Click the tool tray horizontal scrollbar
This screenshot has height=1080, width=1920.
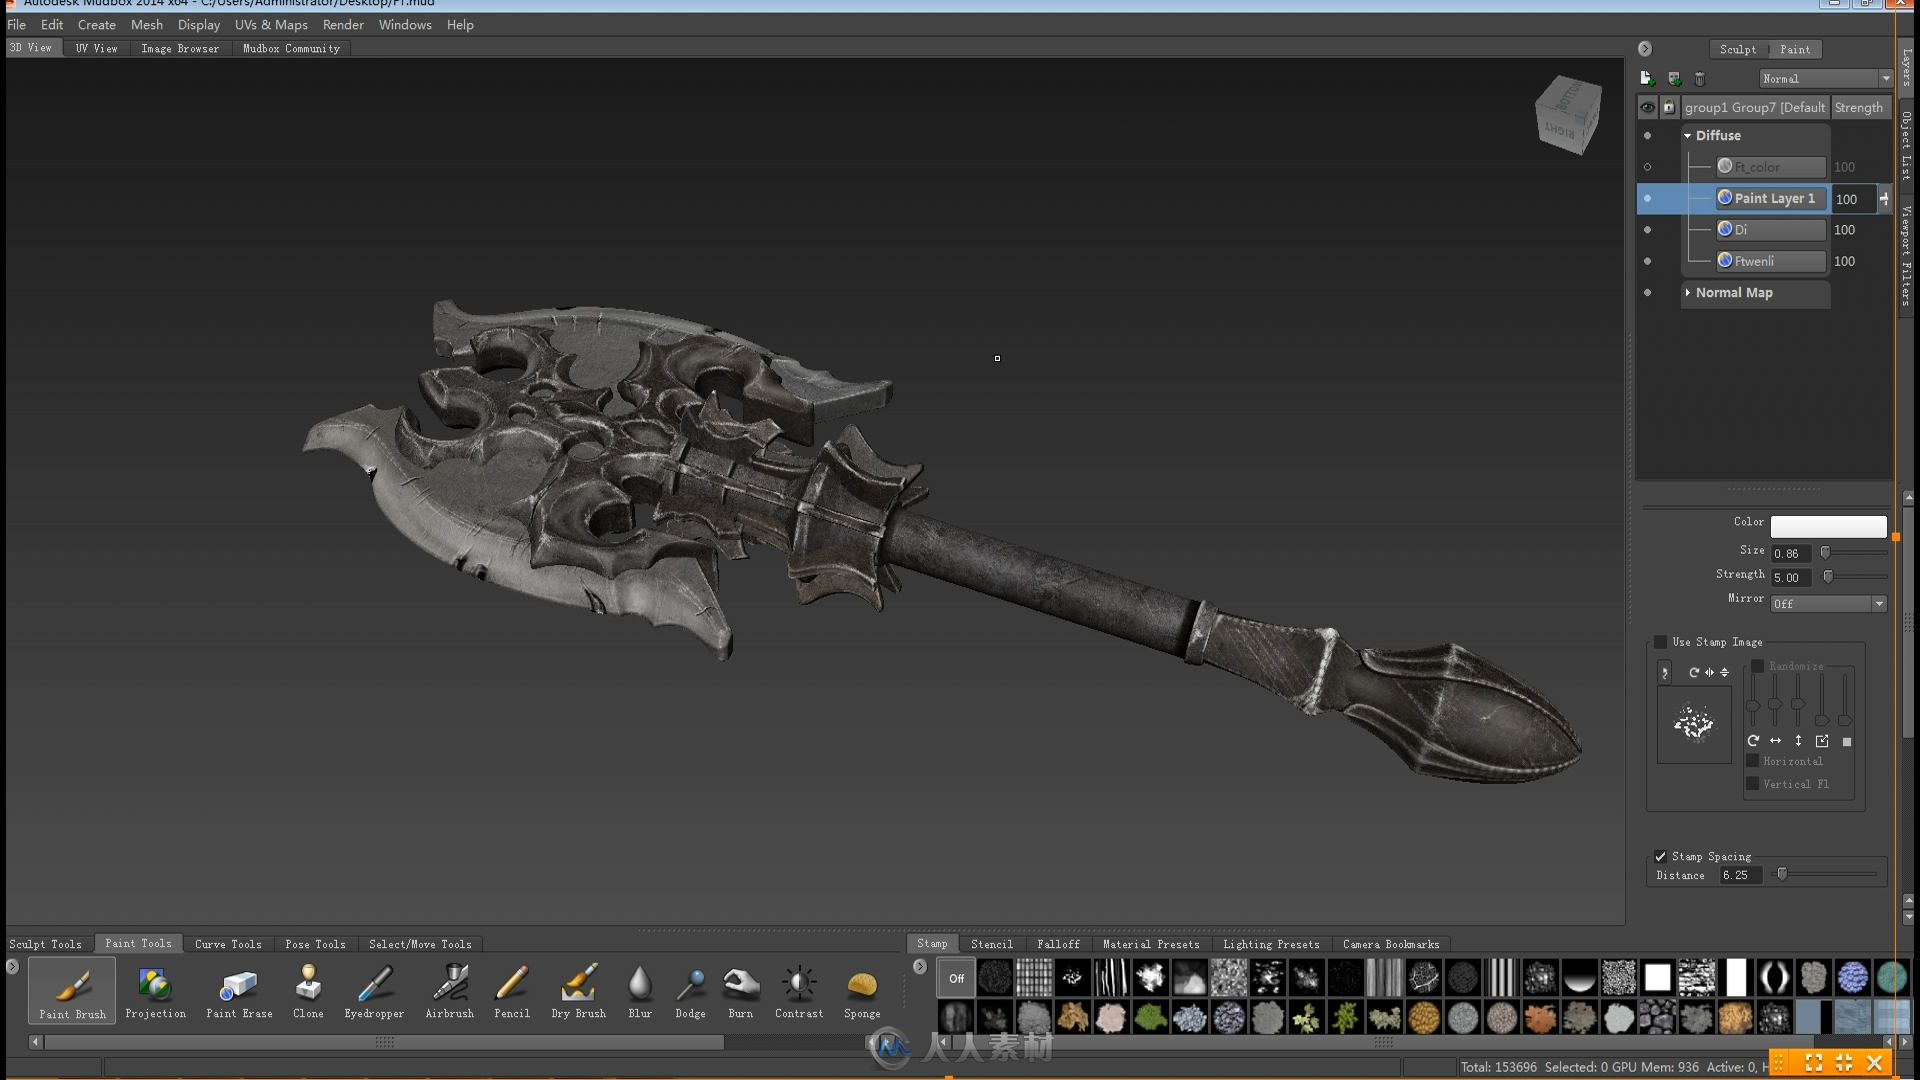(x=384, y=1042)
